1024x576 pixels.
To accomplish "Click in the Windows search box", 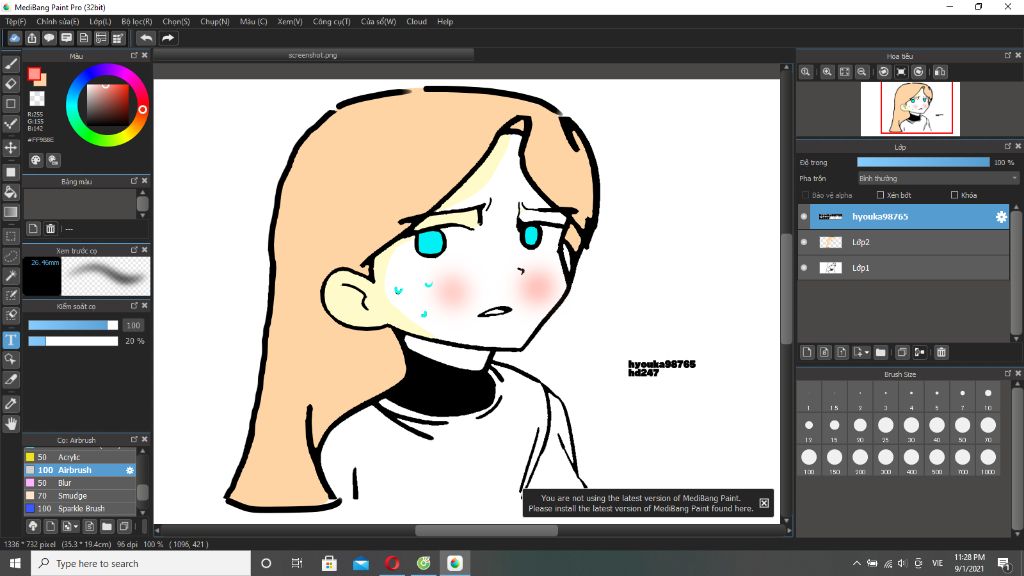I will click(x=140, y=563).
